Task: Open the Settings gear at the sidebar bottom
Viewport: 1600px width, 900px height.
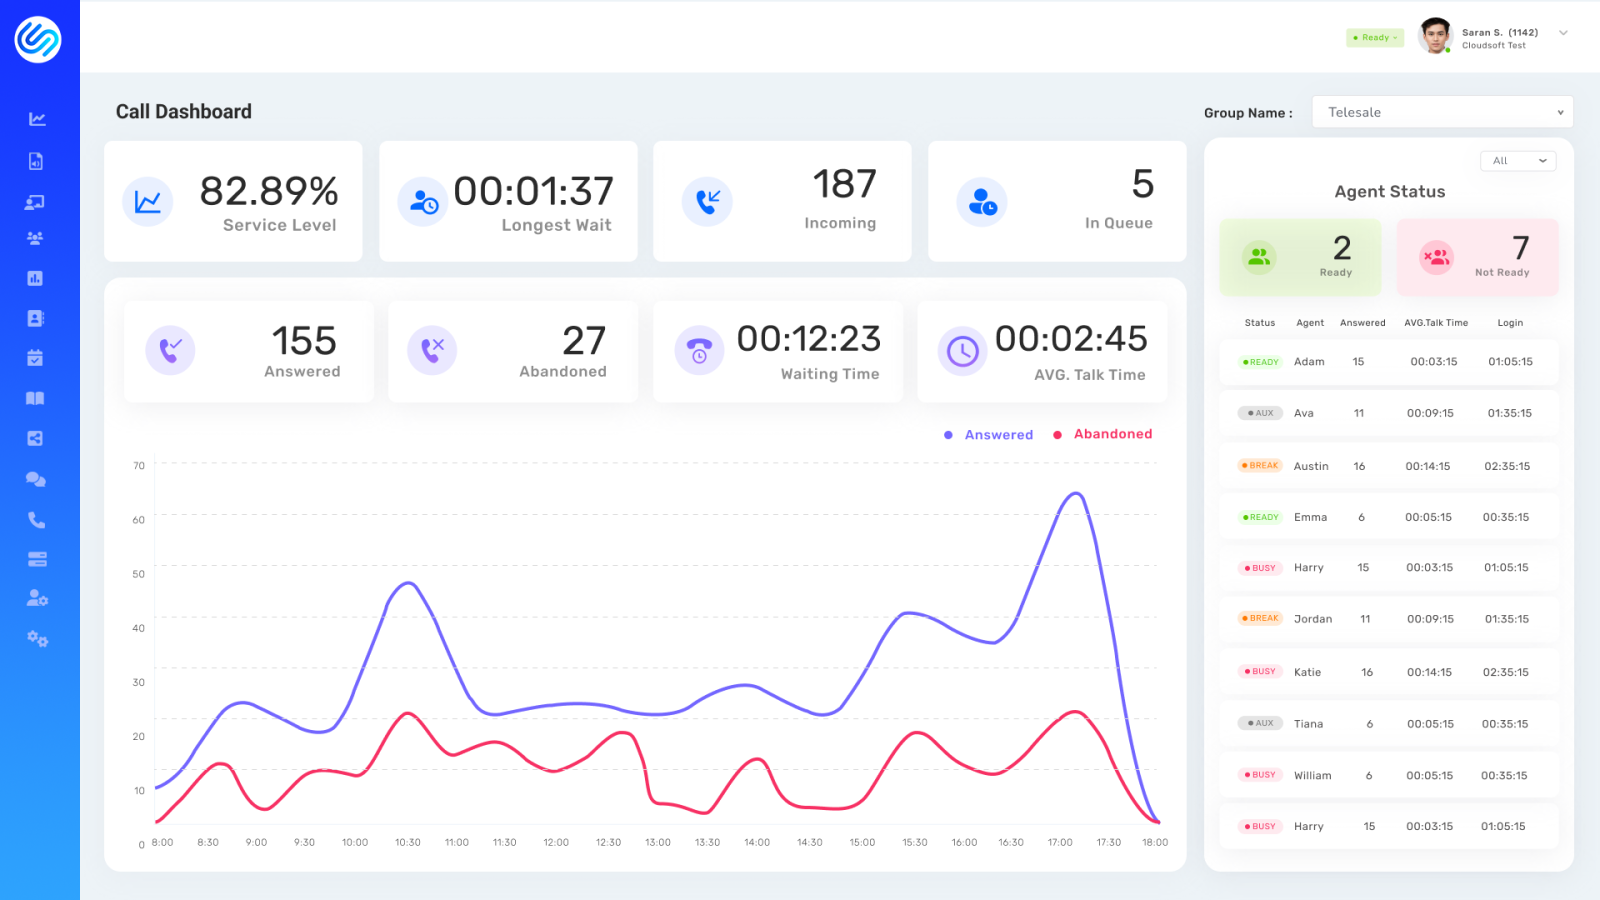Action: [x=37, y=639]
